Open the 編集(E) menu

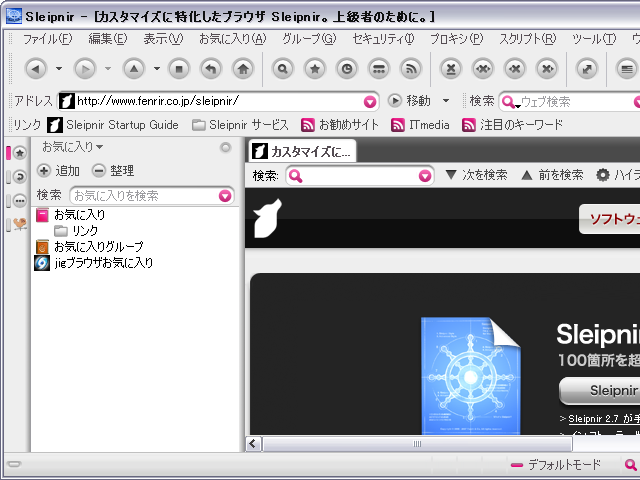(x=108, y=39)
